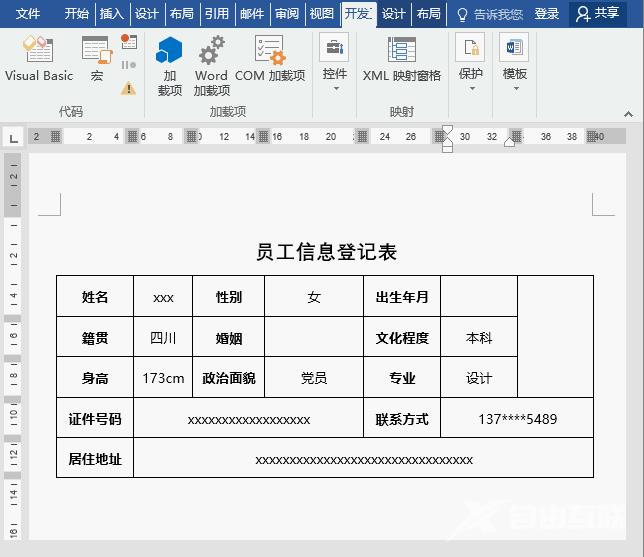Image resolution: width=644 pixels, height=557 pixels.
Task: Switch to the 审阅 ribbon tab
Action: point(287,14)
